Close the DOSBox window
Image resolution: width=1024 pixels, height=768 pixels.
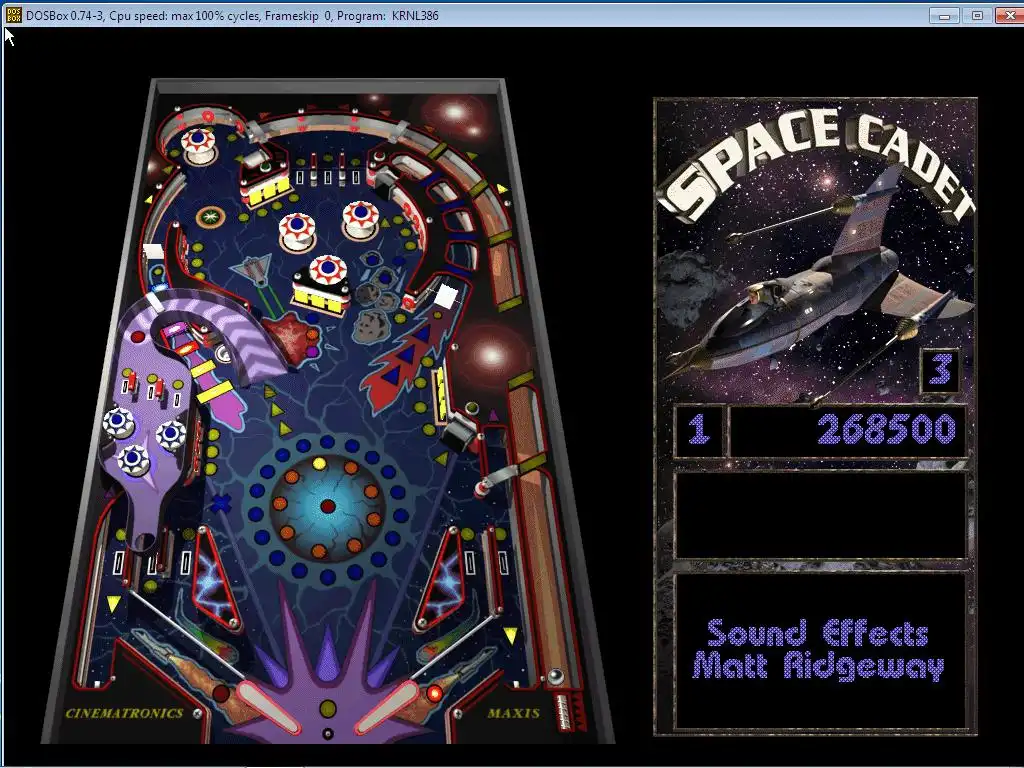tap(1009, 16)
